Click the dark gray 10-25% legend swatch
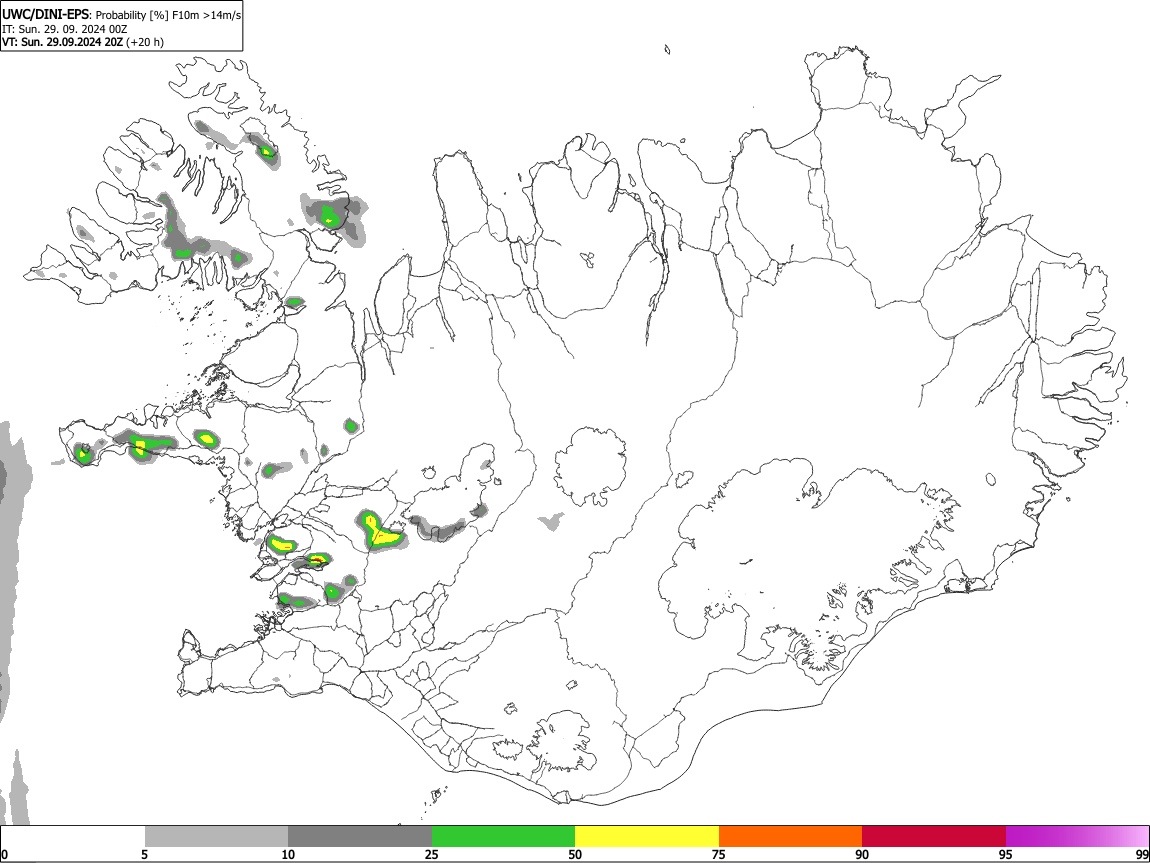 [360, 836]
